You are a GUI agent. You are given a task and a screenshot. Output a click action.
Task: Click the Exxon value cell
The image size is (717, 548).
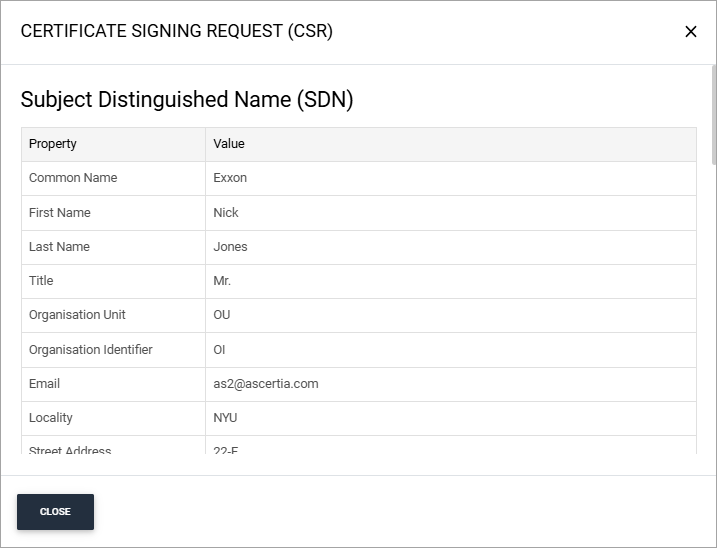230,178
